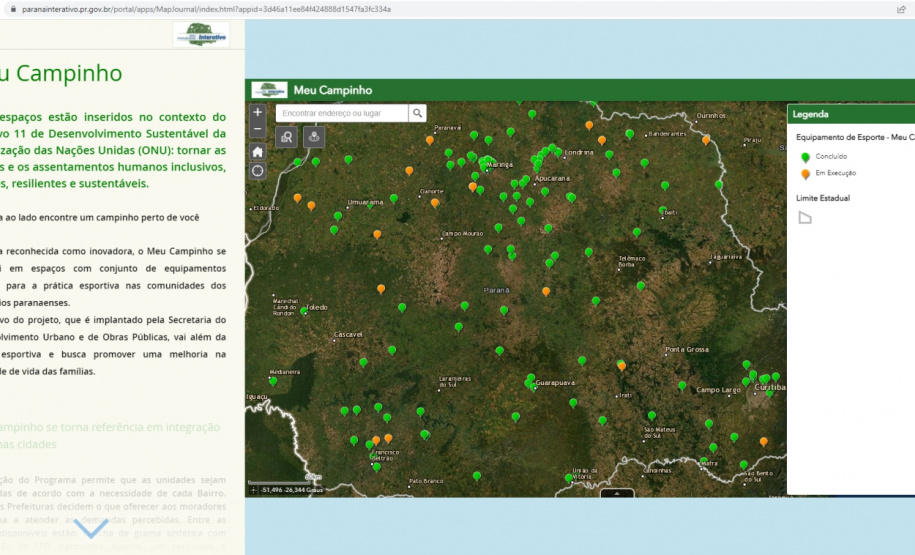Click the Paraná Interativo logo in map header
The width and height of the screenshot is (915, 555).
pos(268,90)
